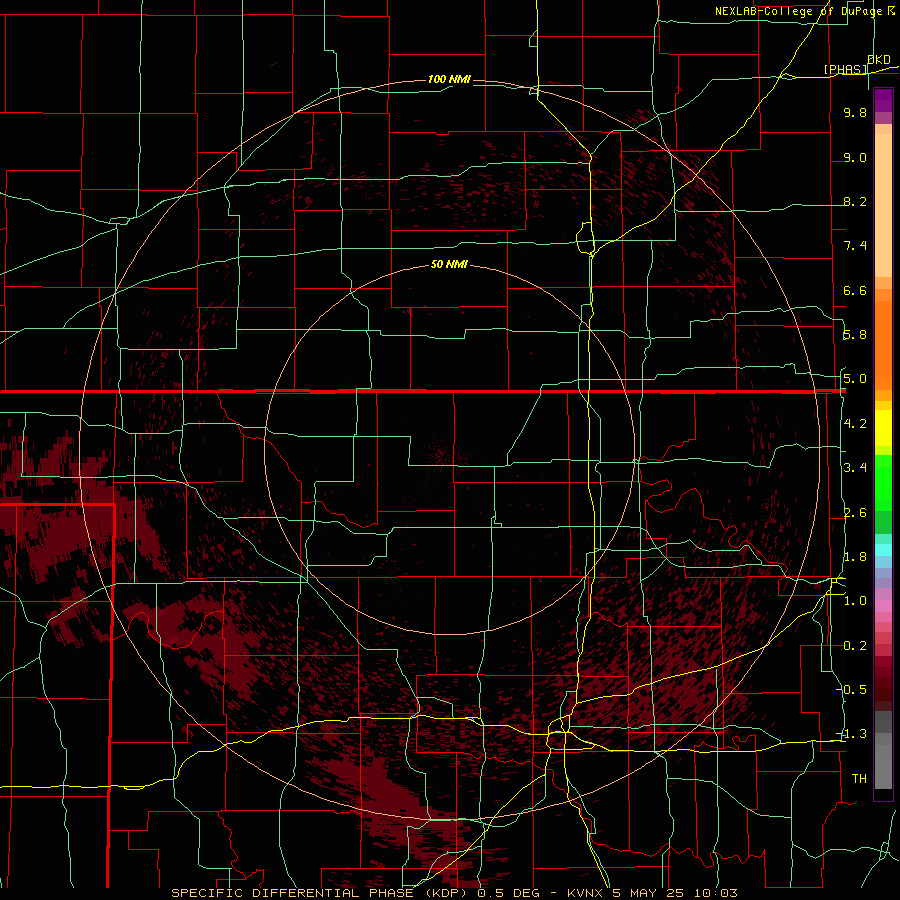Viewport: 900px width, 900px height.
Task: Click the 9.8 scale value
Action: [x=855, y=112]
